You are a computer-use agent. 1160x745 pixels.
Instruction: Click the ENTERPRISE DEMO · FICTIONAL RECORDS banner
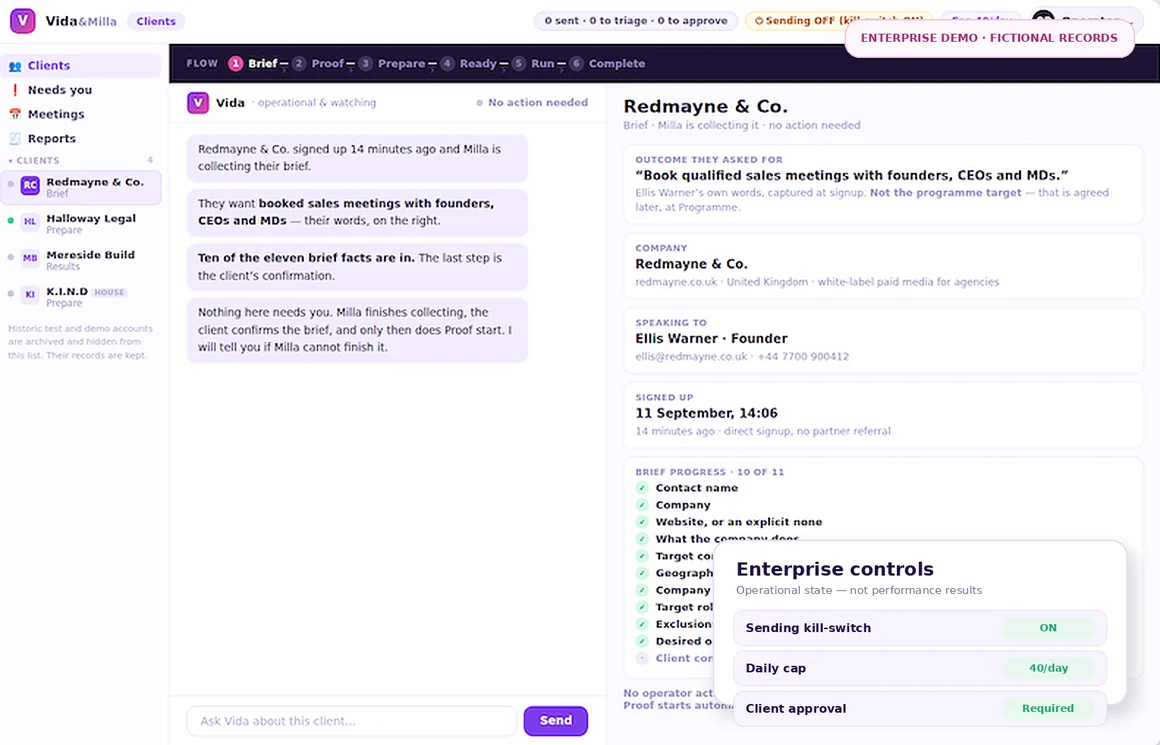click(989, 38)
